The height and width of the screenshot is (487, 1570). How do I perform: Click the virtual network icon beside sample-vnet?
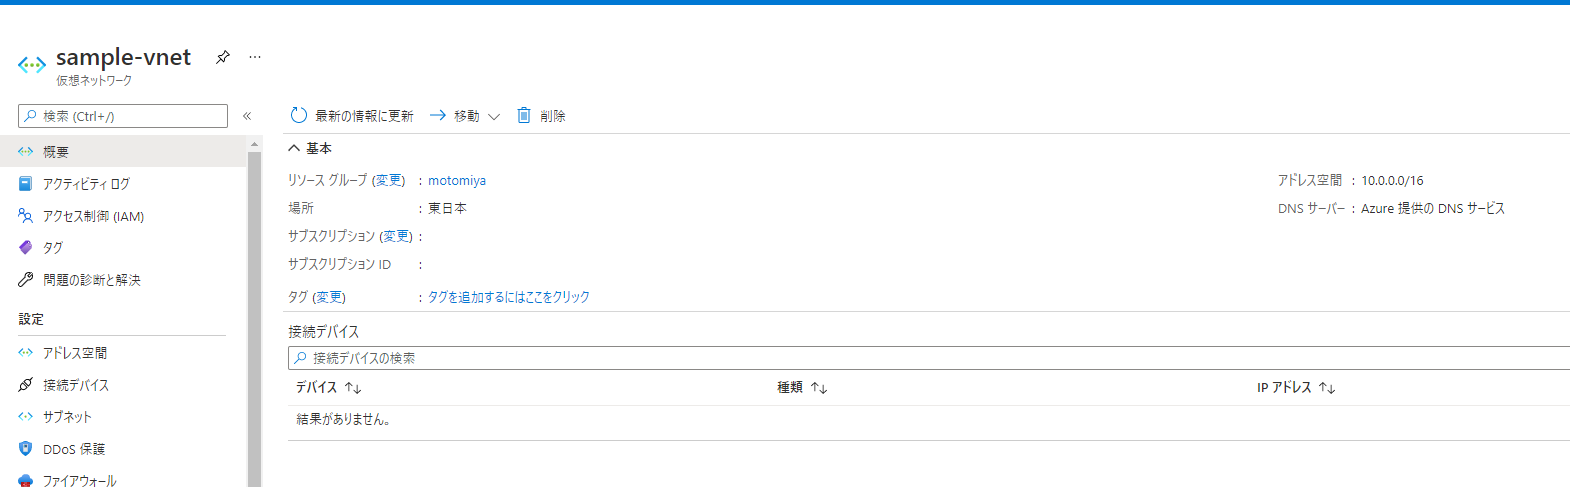tap(32, 65)
